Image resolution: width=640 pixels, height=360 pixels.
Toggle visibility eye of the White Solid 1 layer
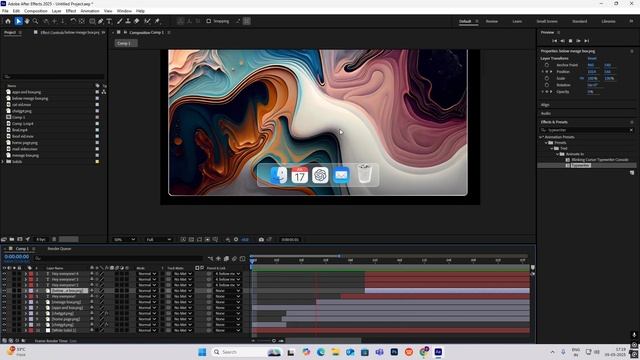[4, 330]
